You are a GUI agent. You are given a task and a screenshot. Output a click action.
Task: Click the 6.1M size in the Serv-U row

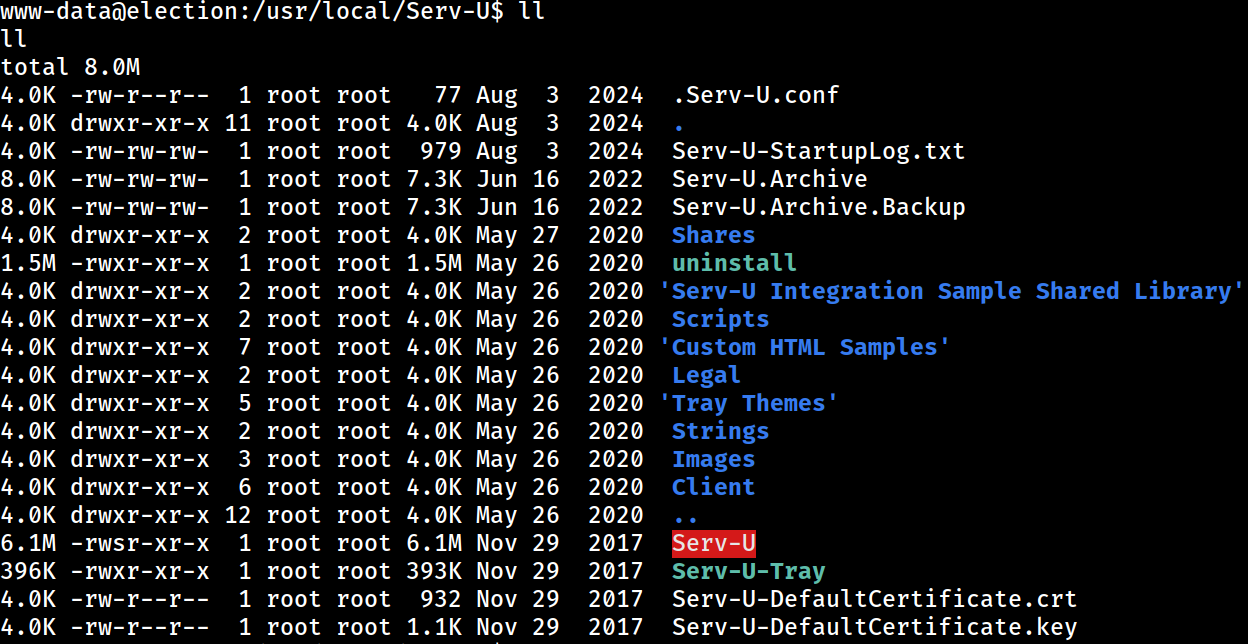click(x=433, y=543)
